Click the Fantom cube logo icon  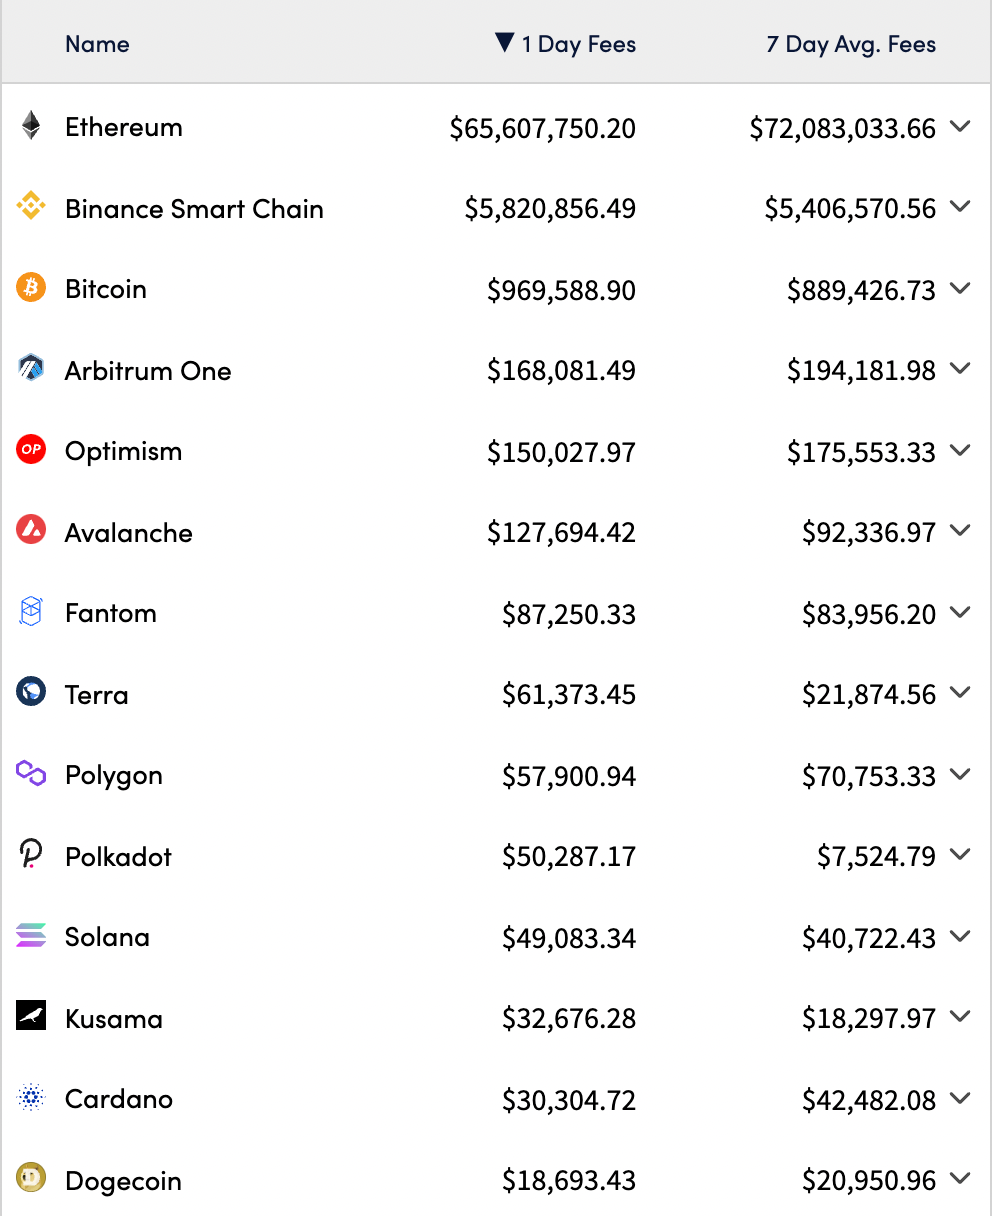pyautogui.click(x=31, y=612)
